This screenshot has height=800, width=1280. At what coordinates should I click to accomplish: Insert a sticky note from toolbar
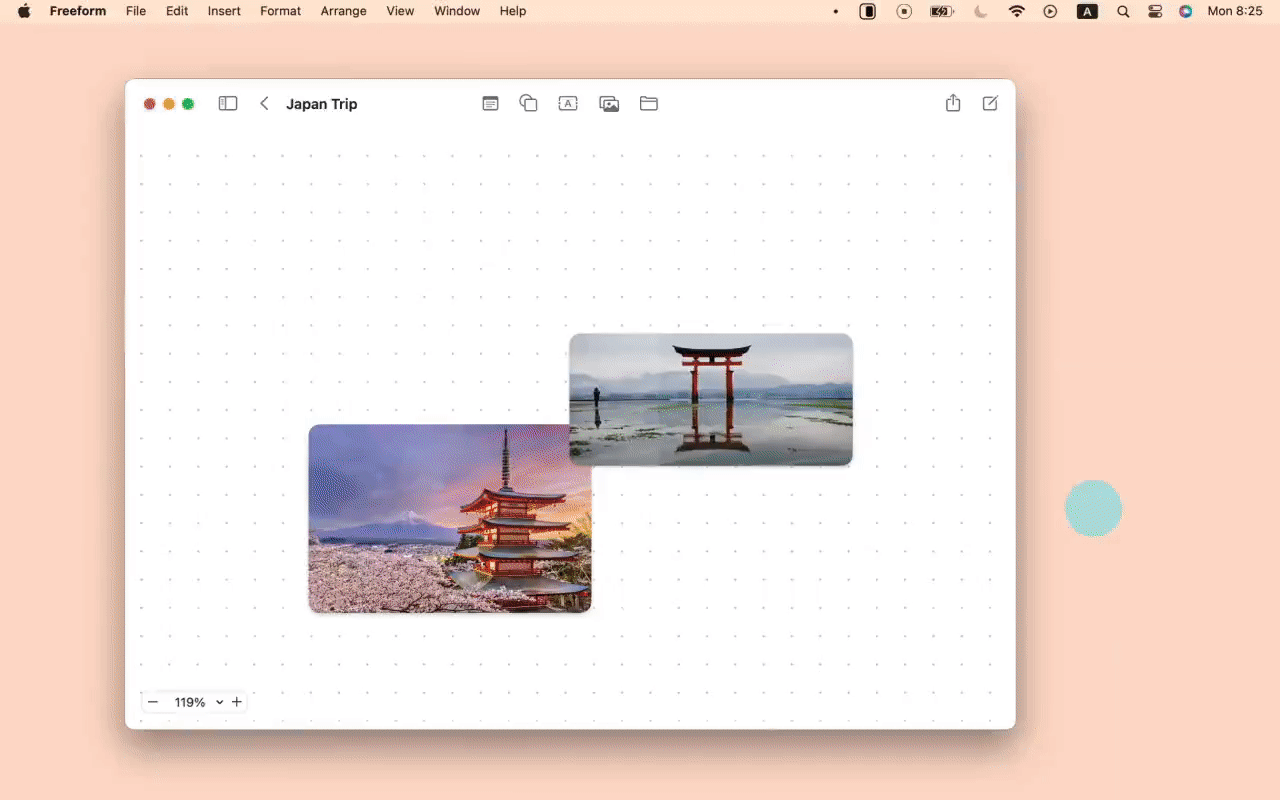490,104
